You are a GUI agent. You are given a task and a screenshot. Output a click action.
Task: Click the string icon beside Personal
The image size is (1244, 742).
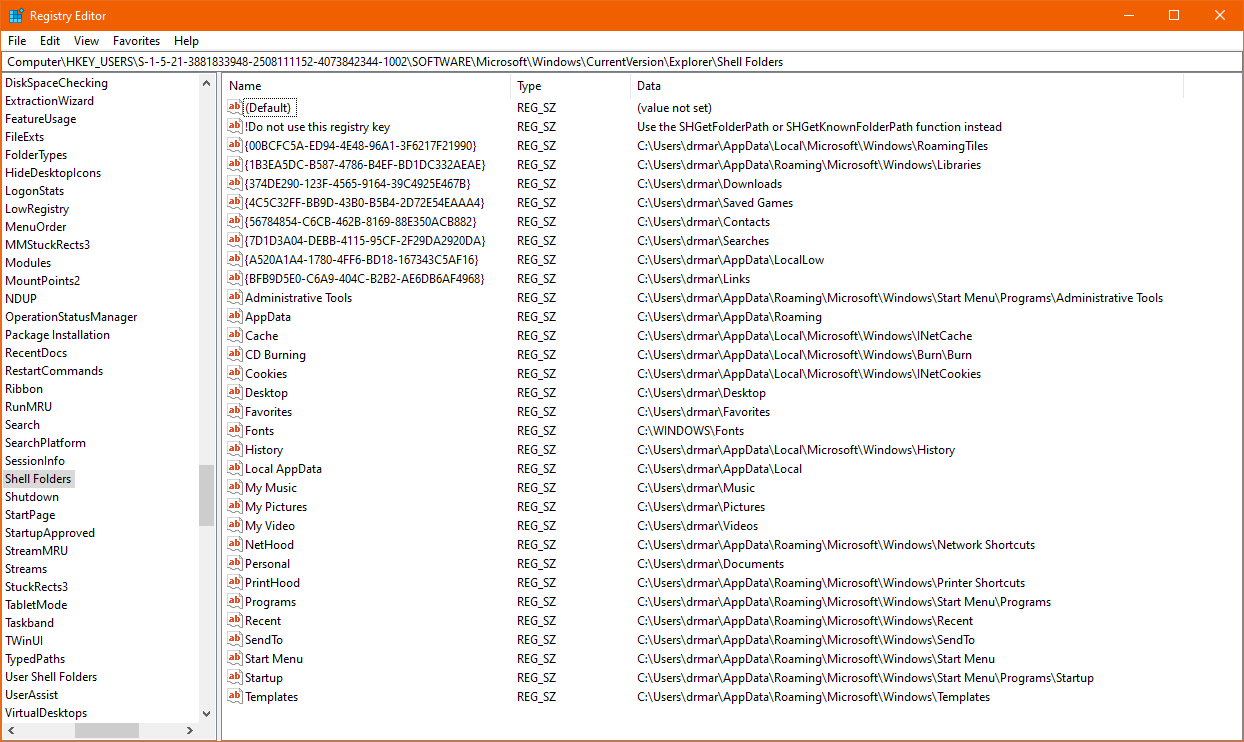click(235, 563)
